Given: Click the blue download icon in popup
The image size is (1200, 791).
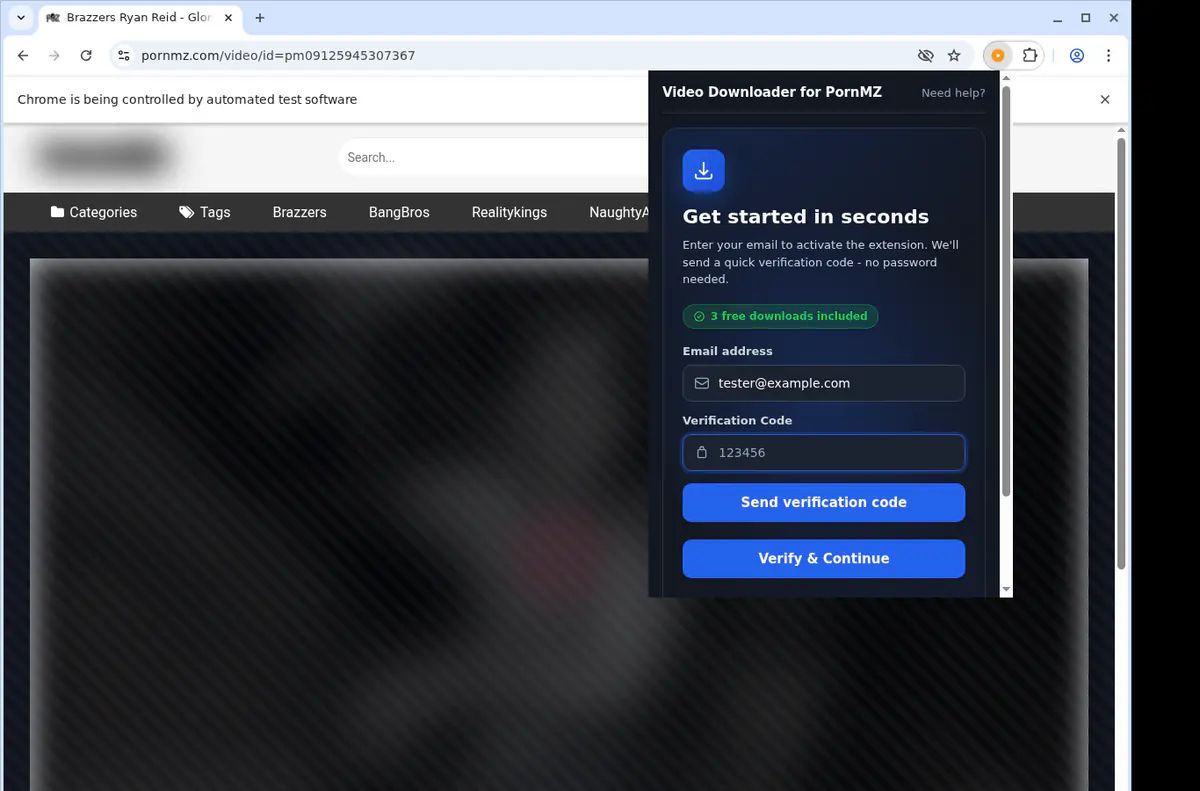Looking at the screenshot, I should point(703,171).
